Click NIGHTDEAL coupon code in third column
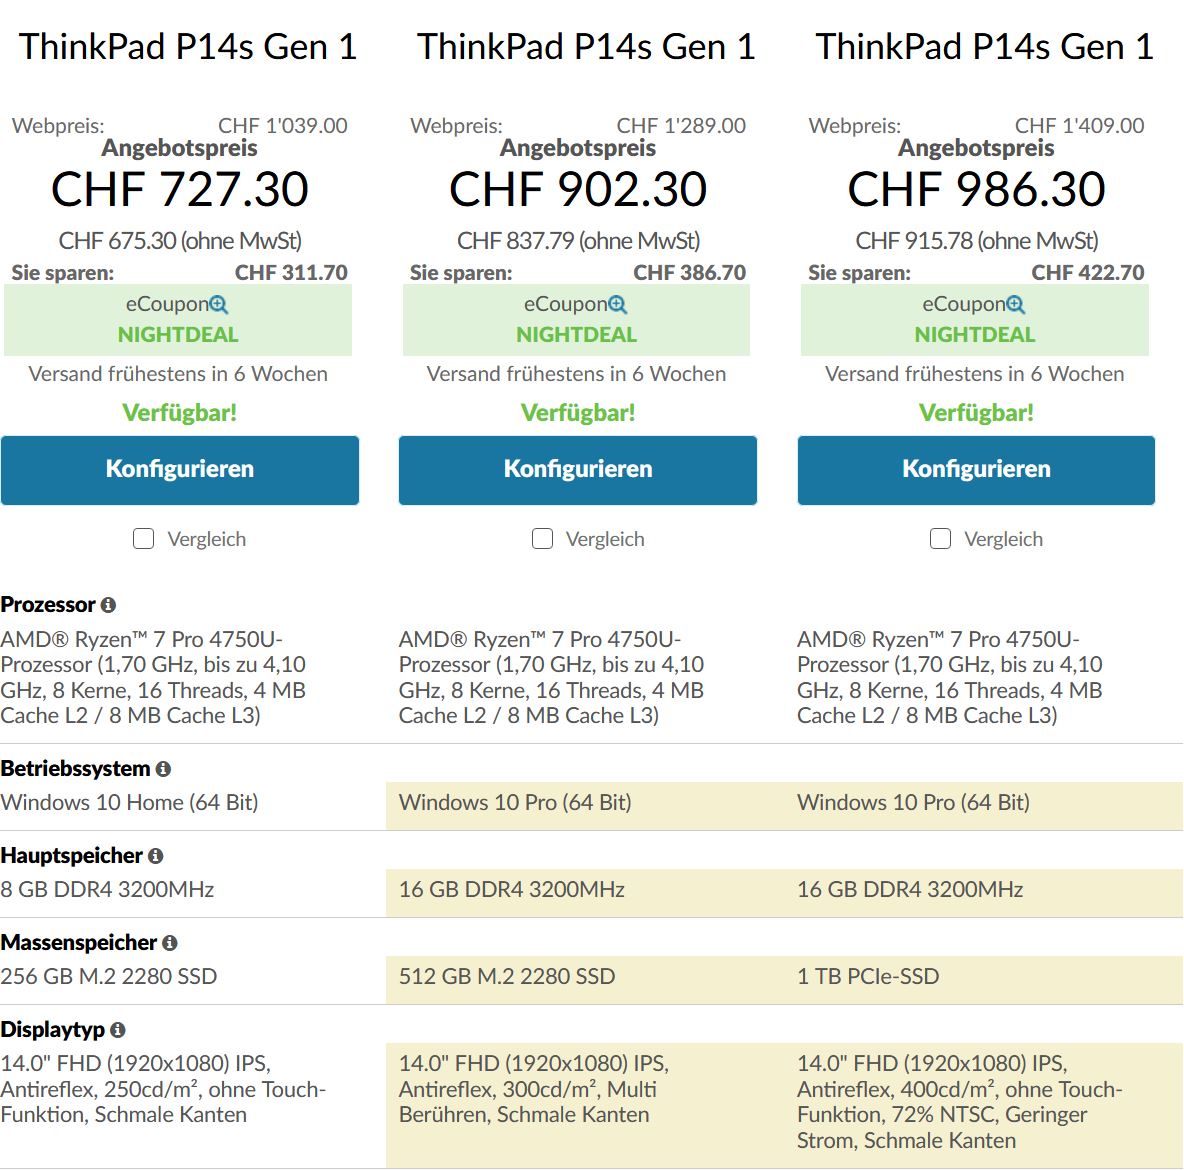The width and height of the screenshot is (1184, 1170). (975, 335)
